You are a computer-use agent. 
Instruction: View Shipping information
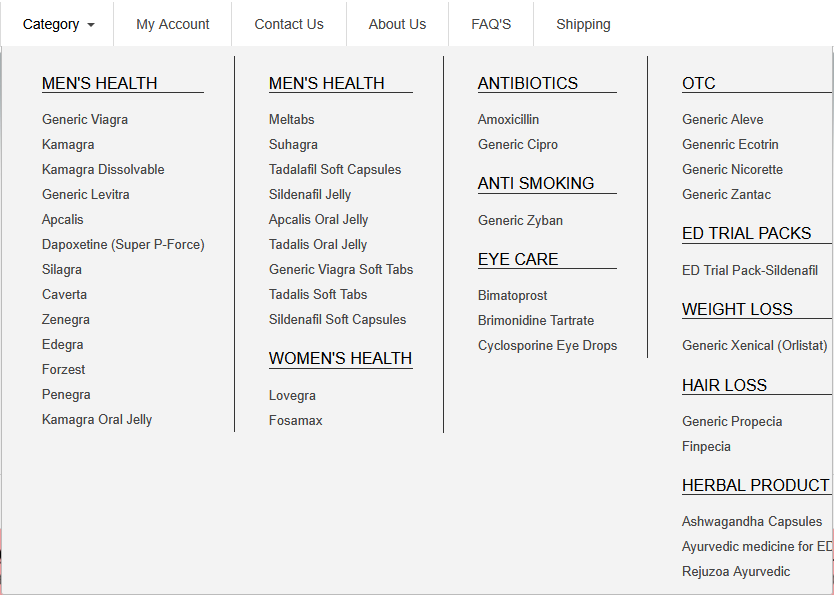(x=583, y=24)
